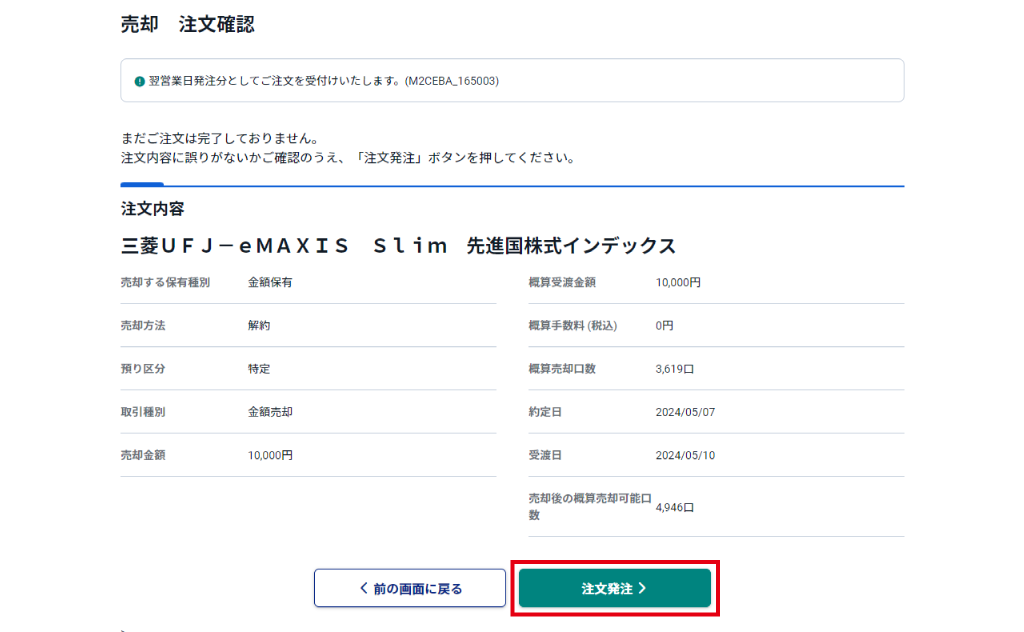
Task: Click the 概算受渡金額 label
Action: pos(562,283)
